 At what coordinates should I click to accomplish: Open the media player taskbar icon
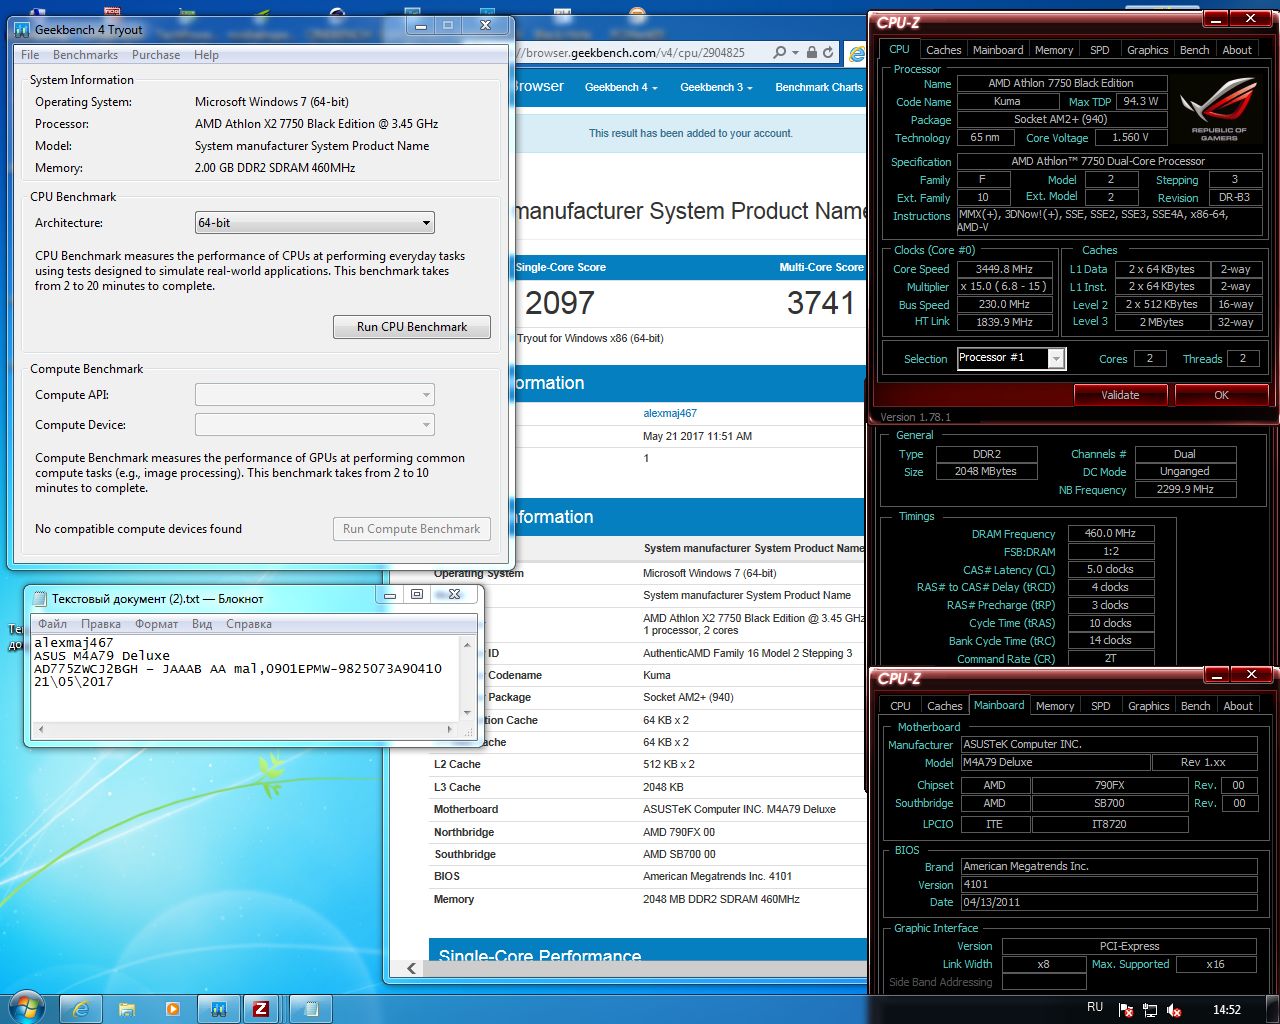pos(172,1009)
